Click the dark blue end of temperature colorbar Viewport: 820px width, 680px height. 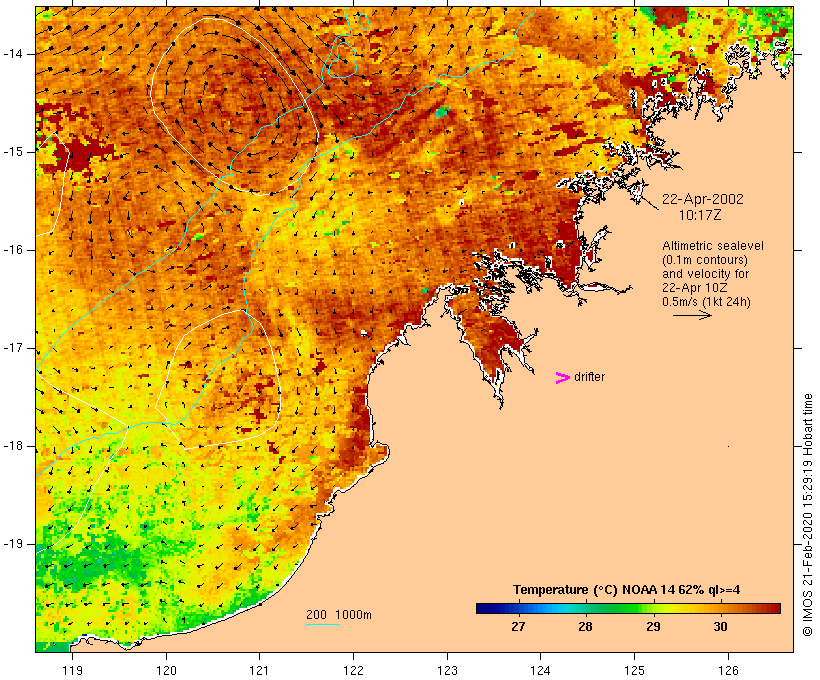tap(486, 608)
